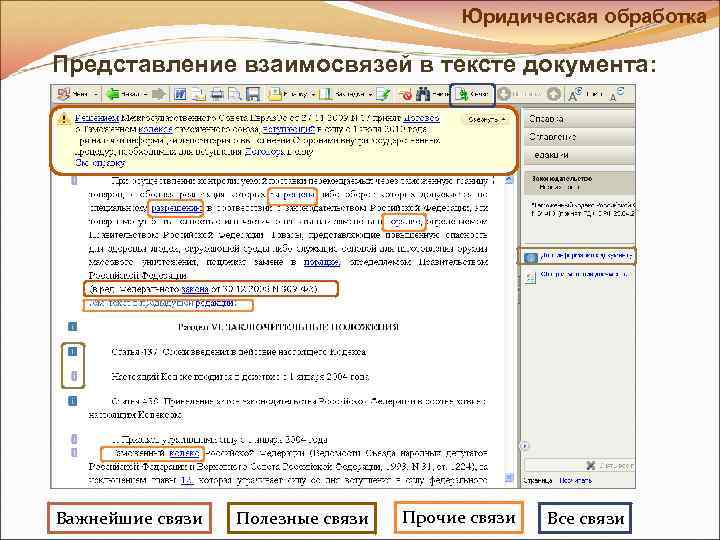
Task: Collapse the yellow warning notice (Свернуть)
Action: (486, 119)
